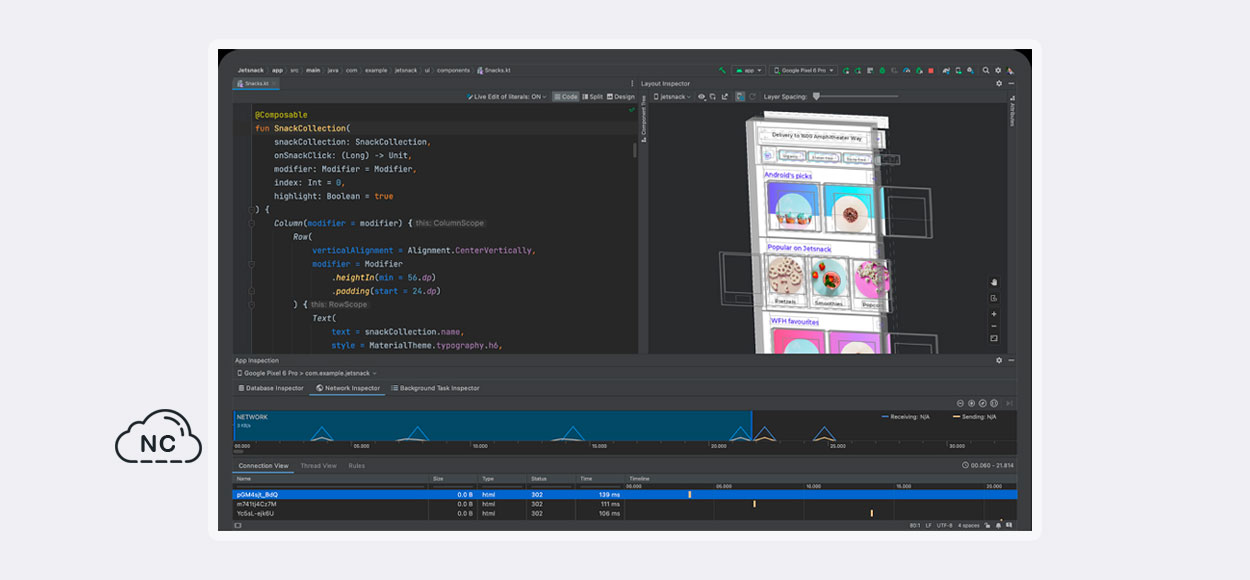Select the Network Inspector tab

[x=348, y=388]
